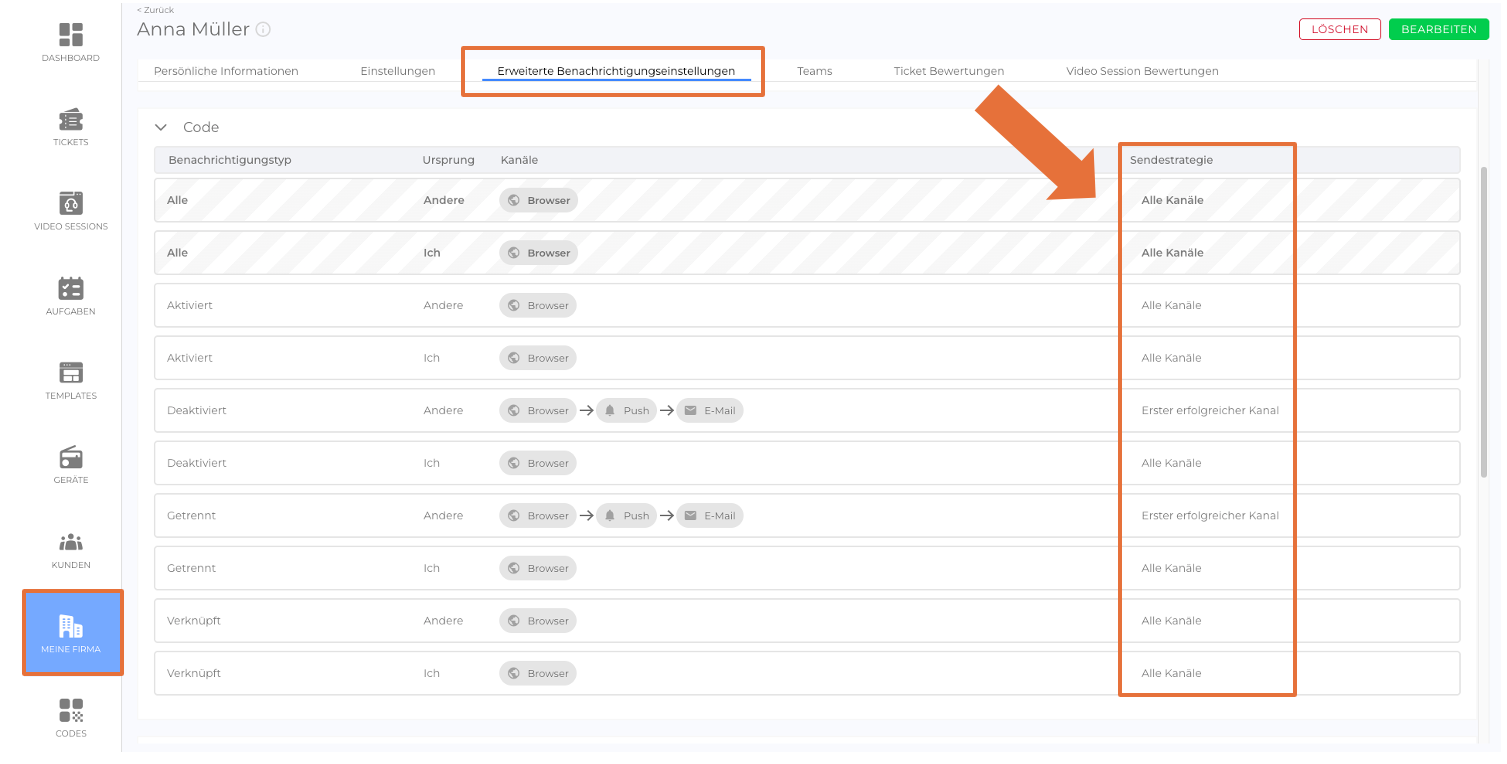Viewport: 1507px width, 764px height.
Task: Open the Dashboard sidebar icon
Action: [71, 35]
